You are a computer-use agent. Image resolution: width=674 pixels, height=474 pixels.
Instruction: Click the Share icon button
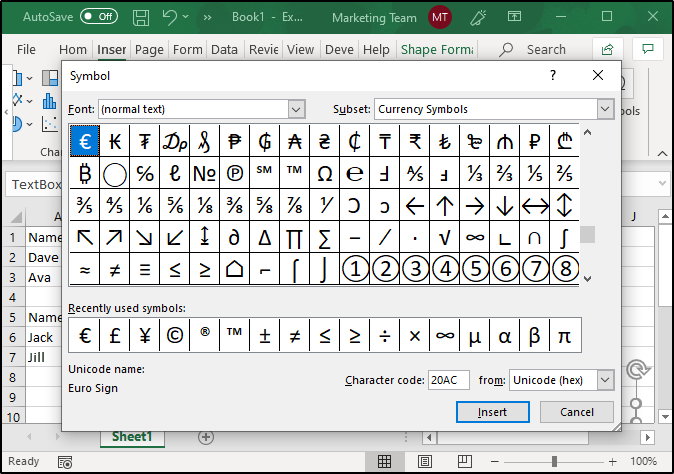(x=607, y=49)
